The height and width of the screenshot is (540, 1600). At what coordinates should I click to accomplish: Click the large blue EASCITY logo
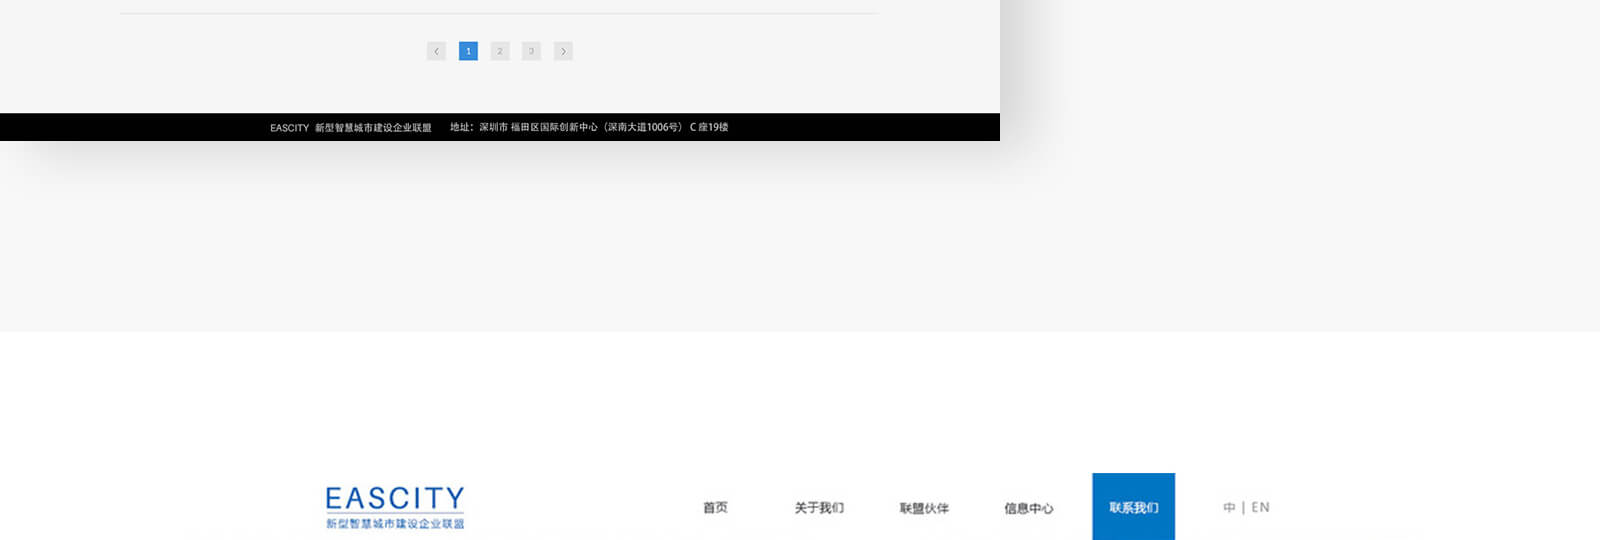click(395, 498)
